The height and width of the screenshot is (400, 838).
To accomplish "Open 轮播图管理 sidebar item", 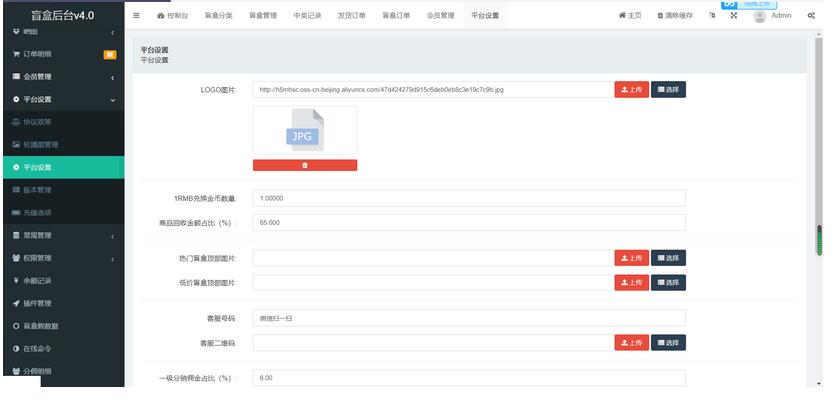I will (x=64, y=144).
